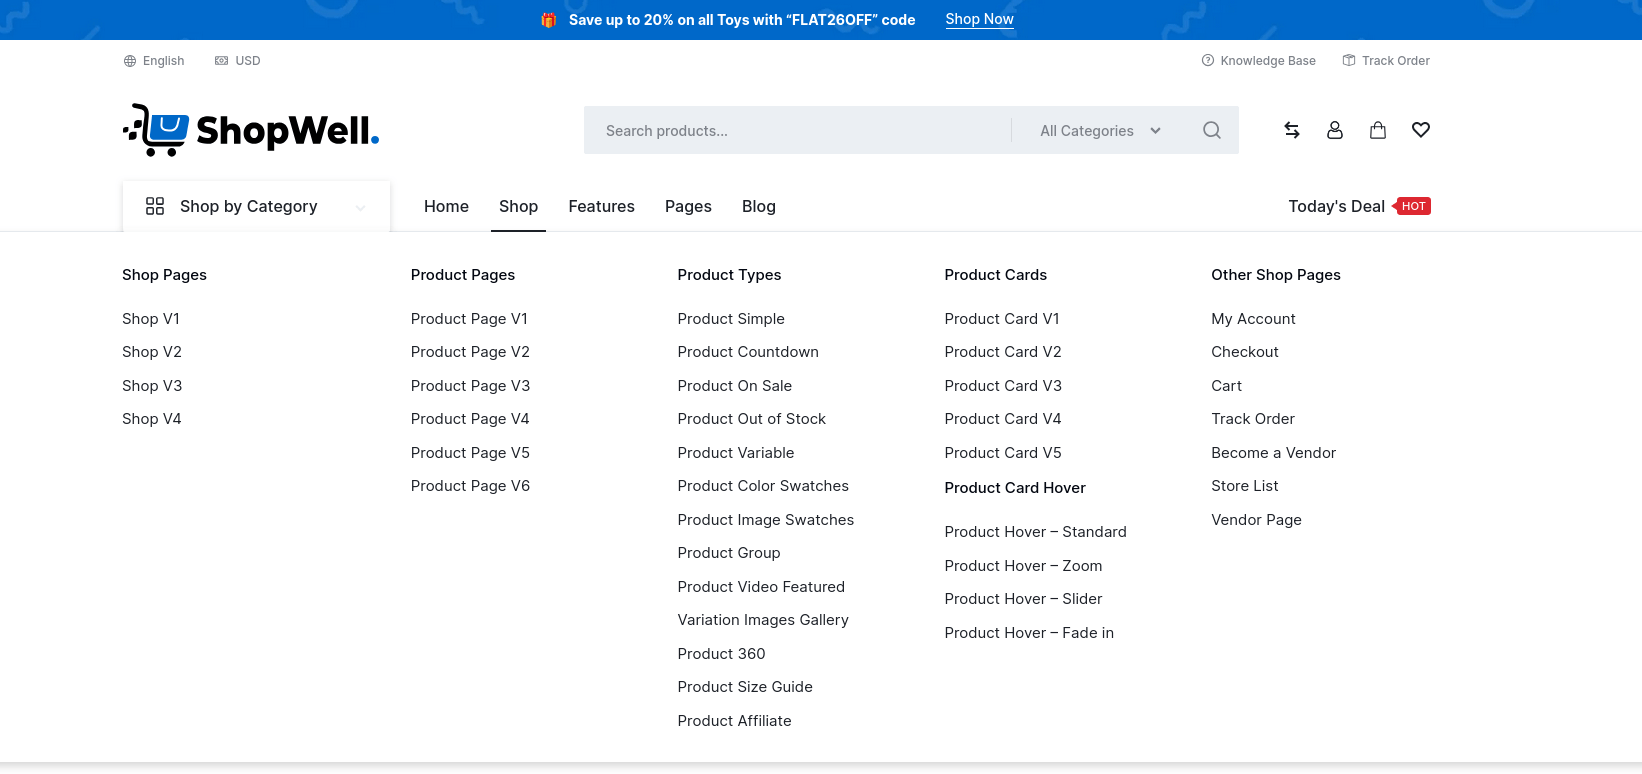Click the gift icon in promo banner

point(548,20)
